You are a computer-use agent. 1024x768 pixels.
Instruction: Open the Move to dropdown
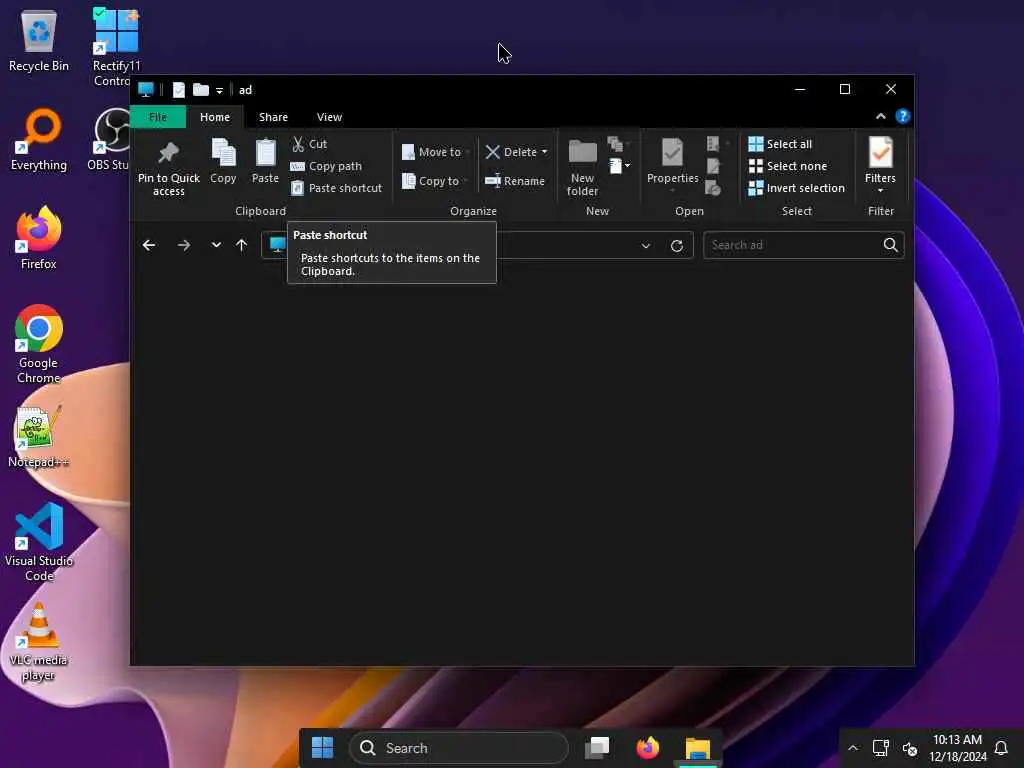[x=436, y=152]
